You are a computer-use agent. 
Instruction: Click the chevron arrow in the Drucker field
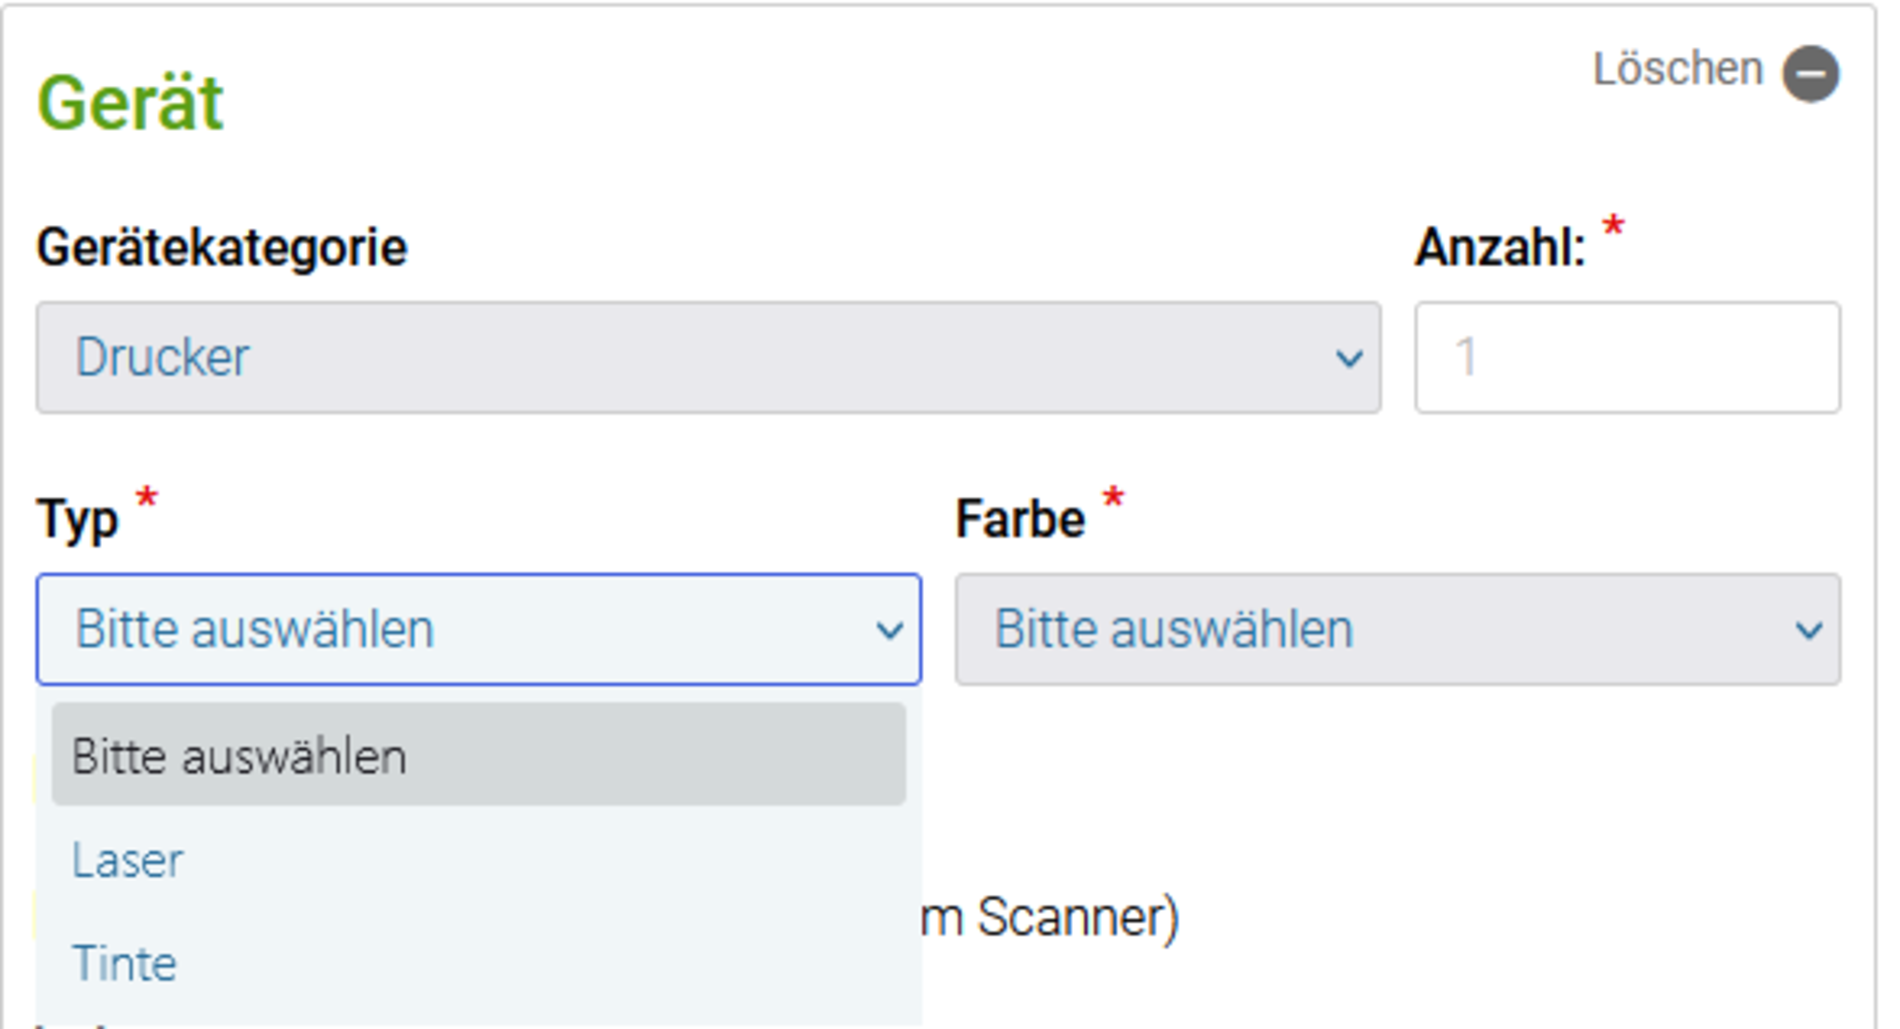(x=1349, y=358)
